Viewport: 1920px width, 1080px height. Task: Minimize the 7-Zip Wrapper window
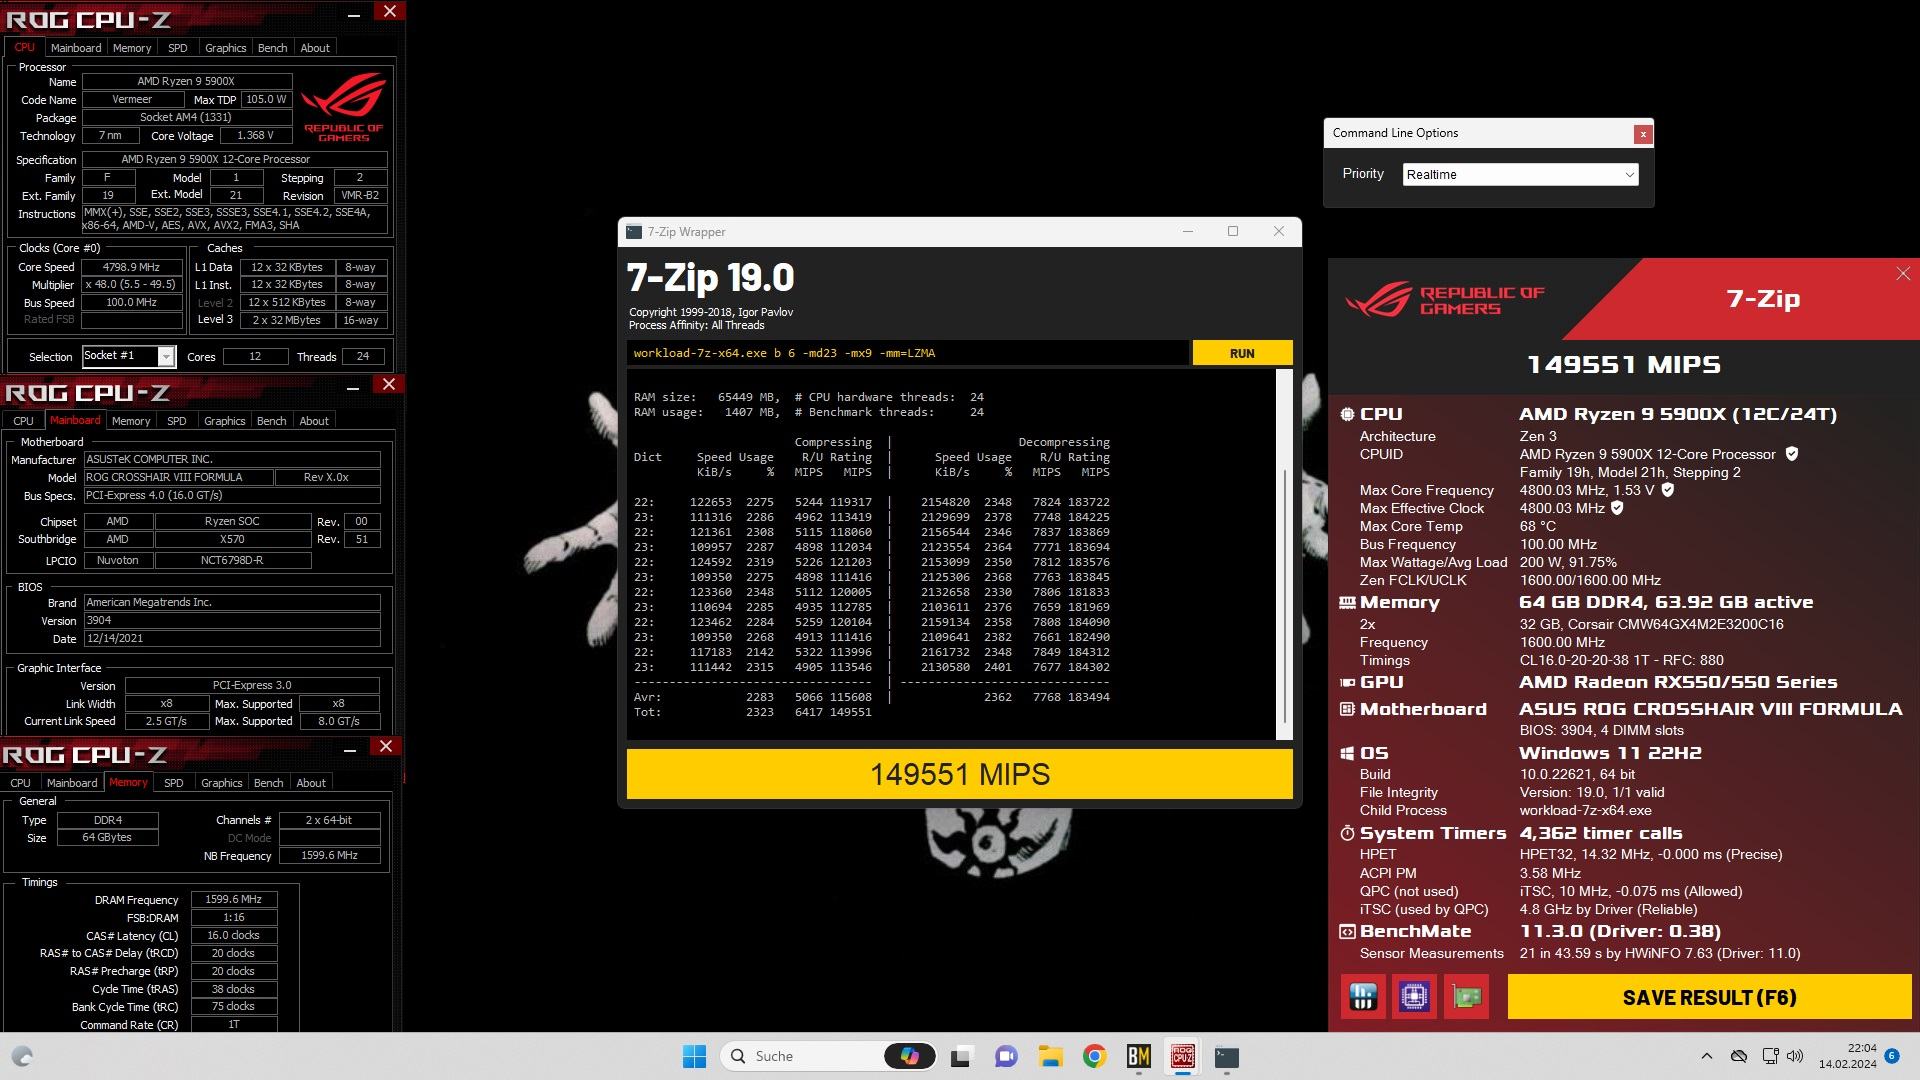click(x=1187, y=231)
